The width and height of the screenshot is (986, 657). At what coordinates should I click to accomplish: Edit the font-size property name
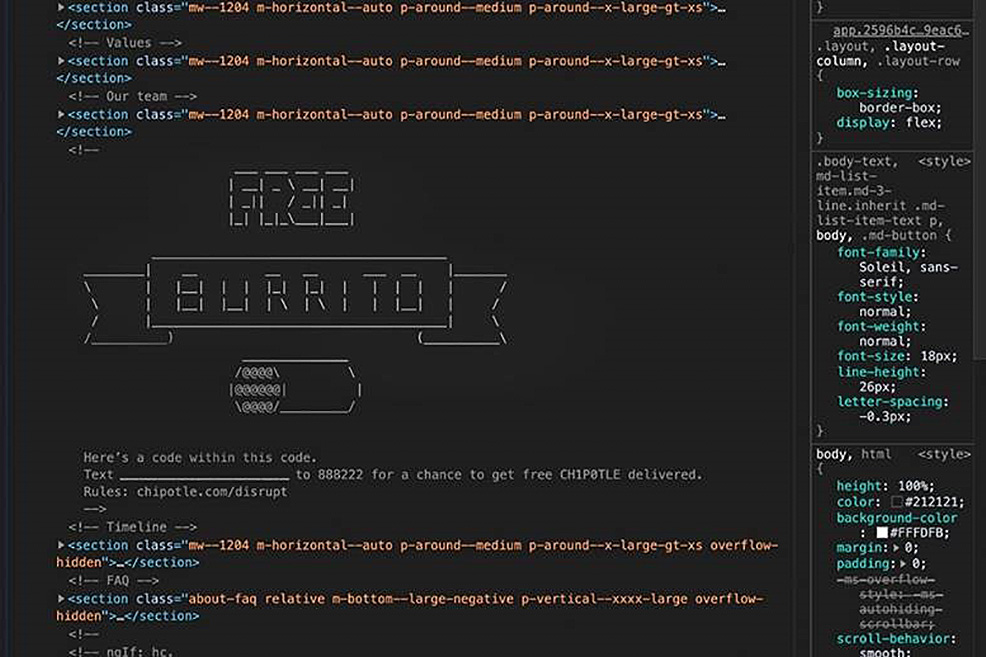point(870,356)
